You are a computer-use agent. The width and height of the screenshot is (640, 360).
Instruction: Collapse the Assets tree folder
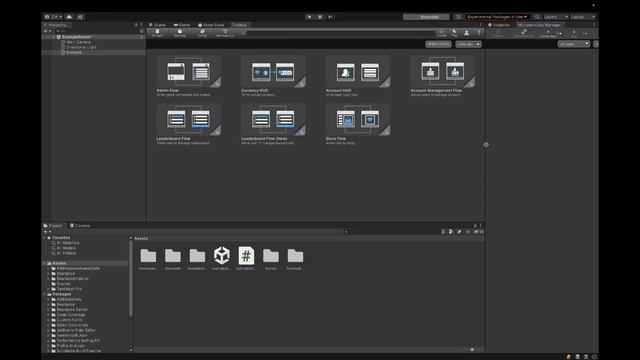[44, 263]
